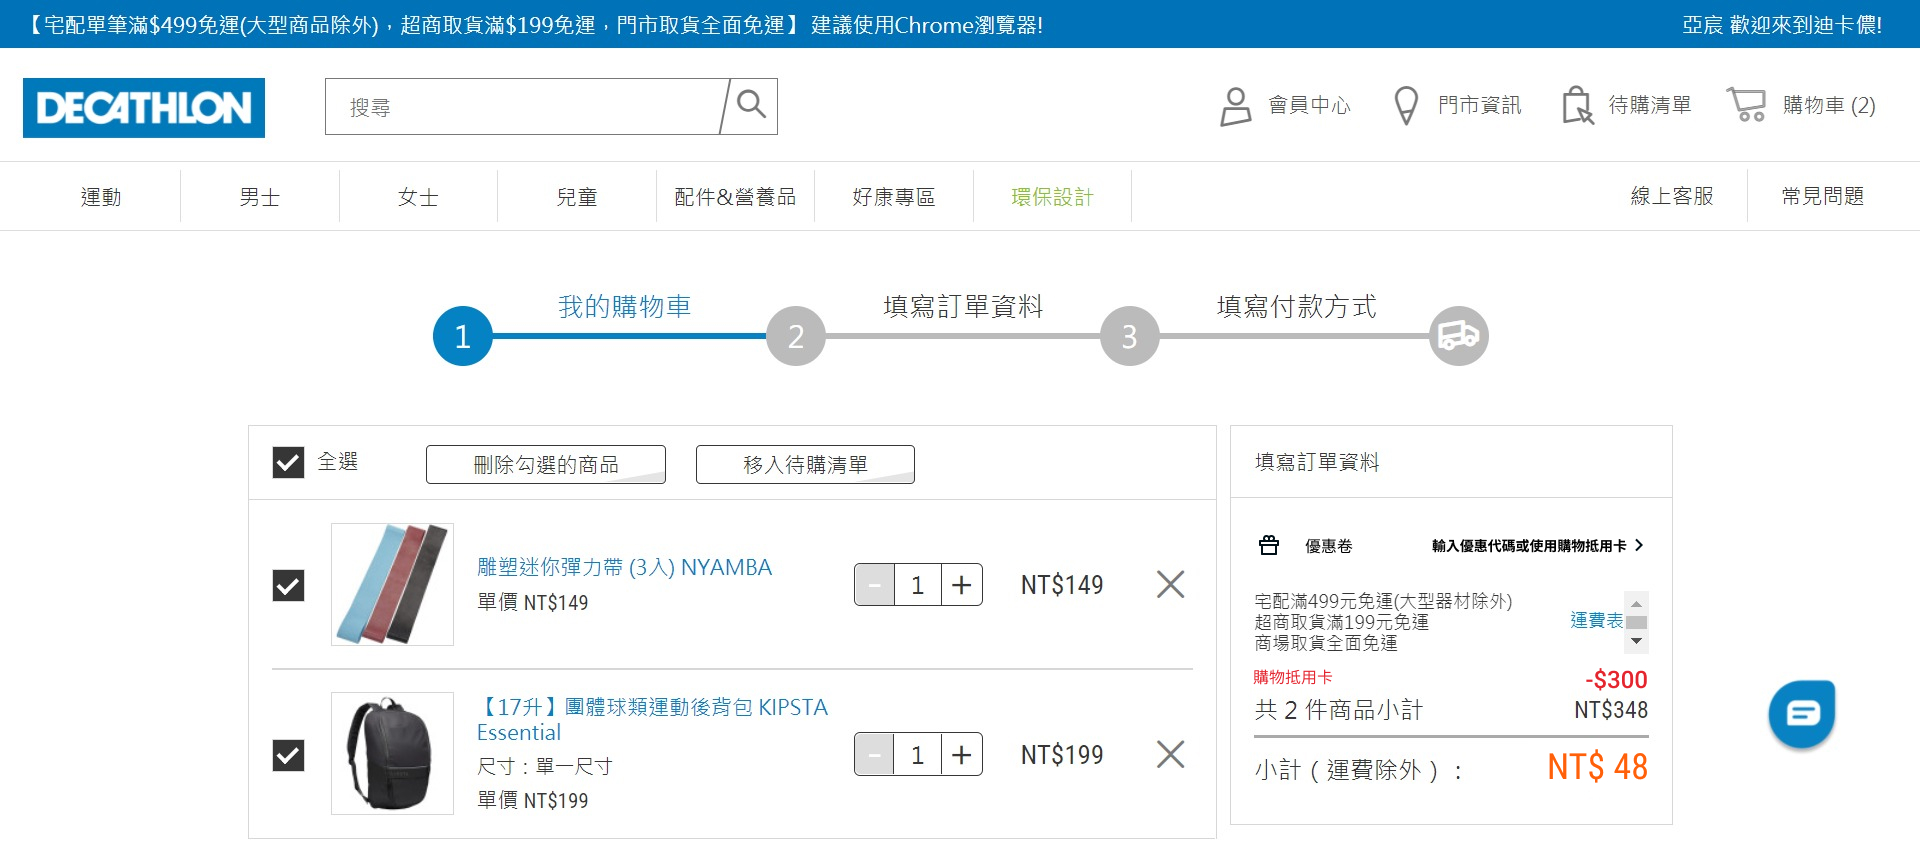Open 常見問題 FAQ page
1920x866 pixels.
1823,196
